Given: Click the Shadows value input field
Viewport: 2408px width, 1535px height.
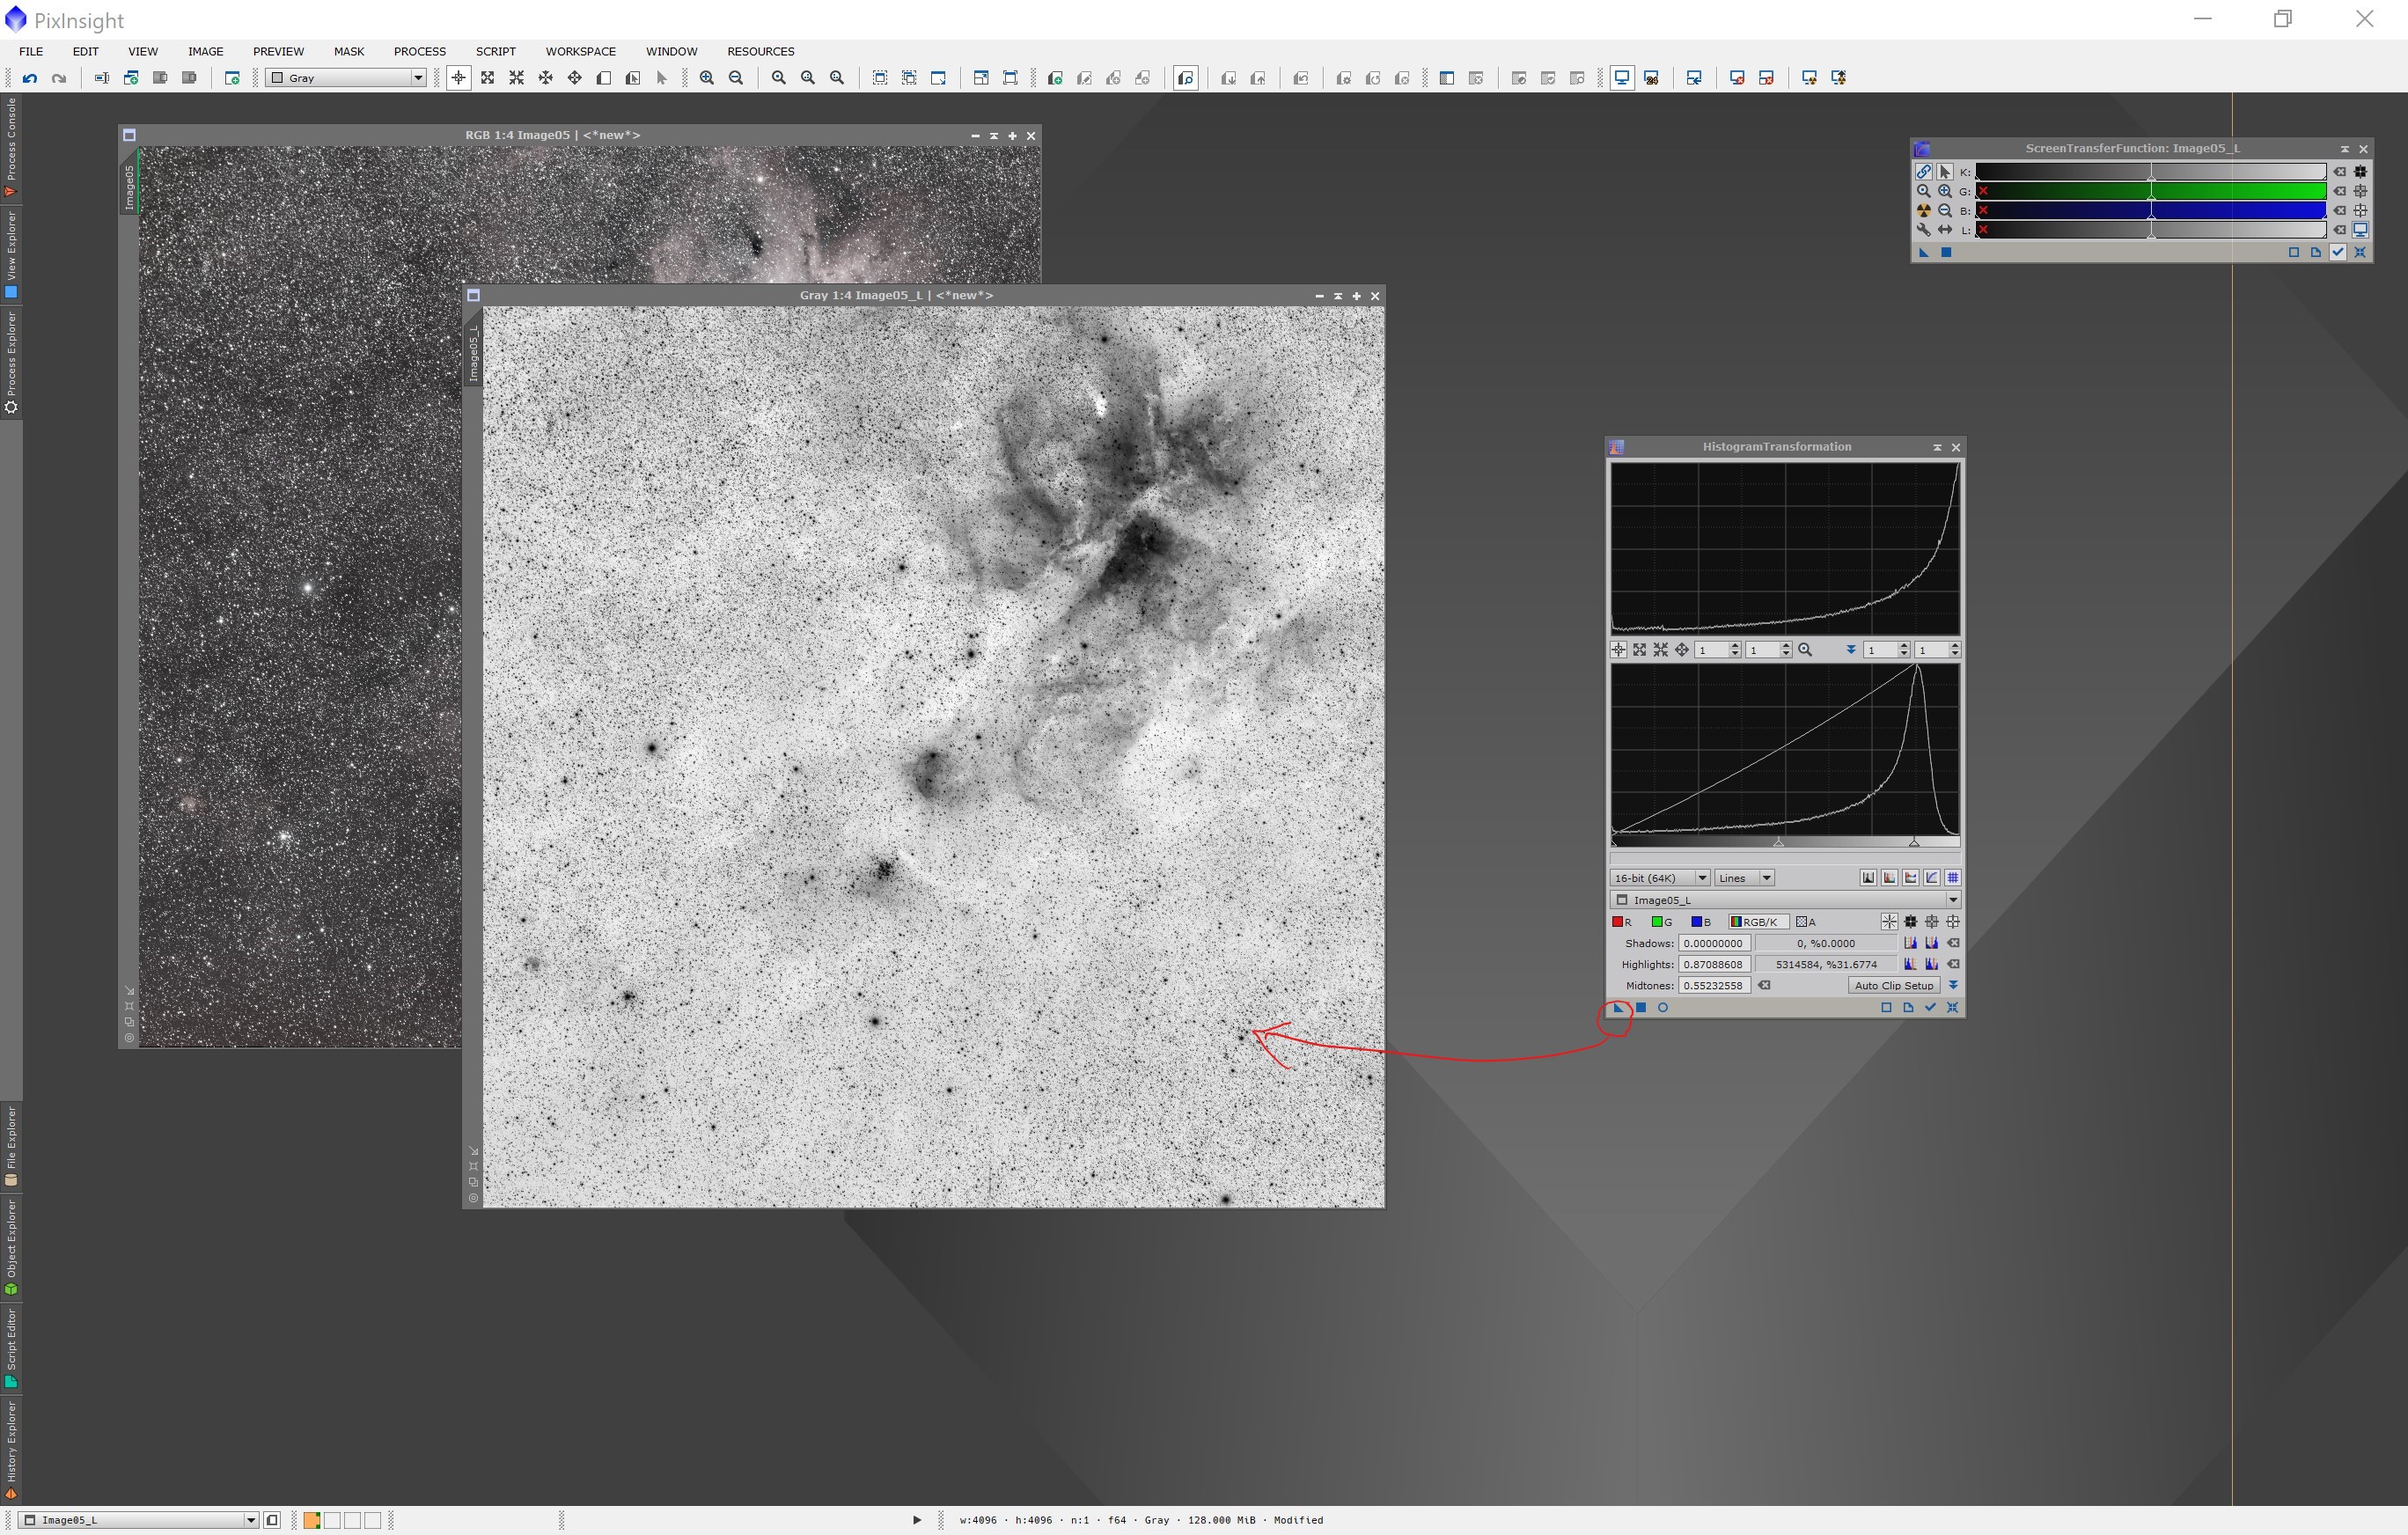Looking at the screenshot, I should (x=1714, y=943).
